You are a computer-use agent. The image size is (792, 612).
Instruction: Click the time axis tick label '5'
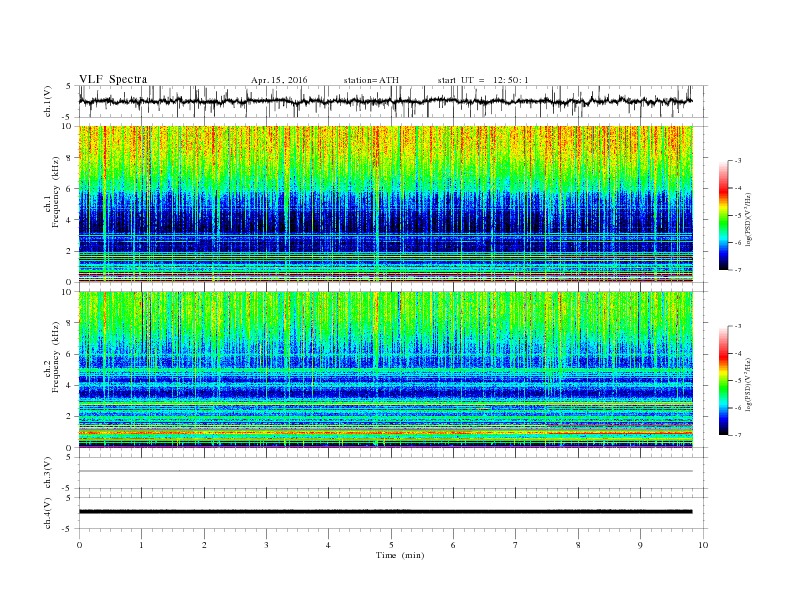point(391,545)
